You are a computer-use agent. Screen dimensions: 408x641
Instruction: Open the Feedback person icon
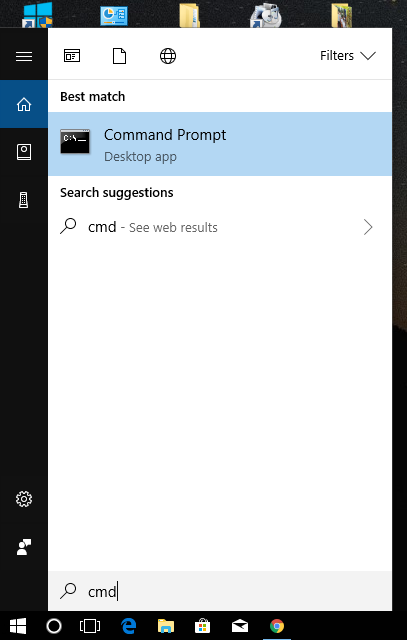[x=24, y=547]
